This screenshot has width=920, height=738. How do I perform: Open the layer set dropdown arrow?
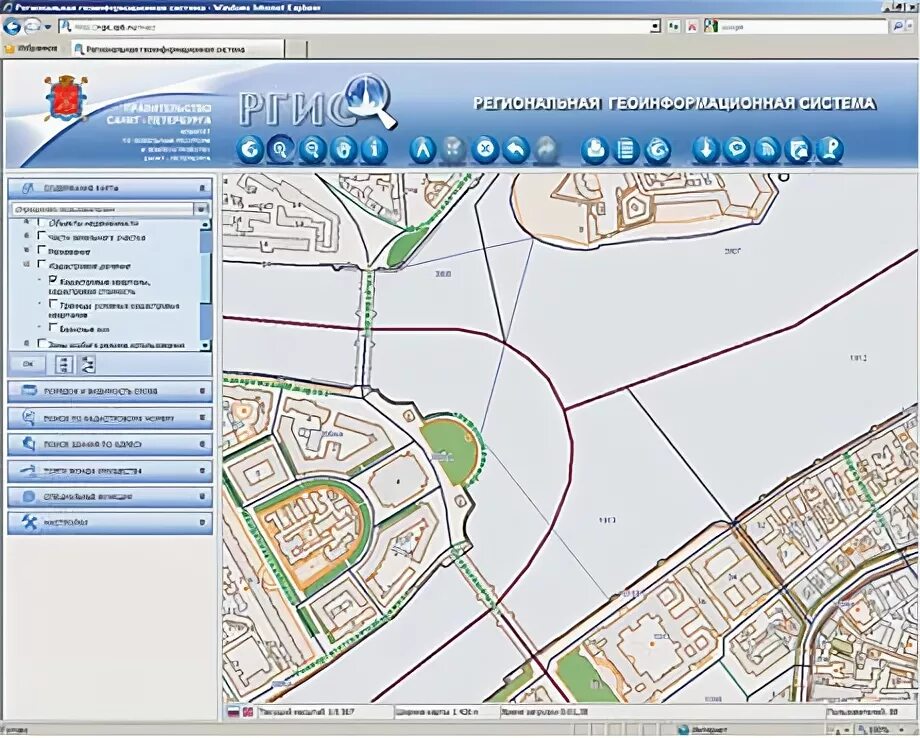[x=201, y=209]
